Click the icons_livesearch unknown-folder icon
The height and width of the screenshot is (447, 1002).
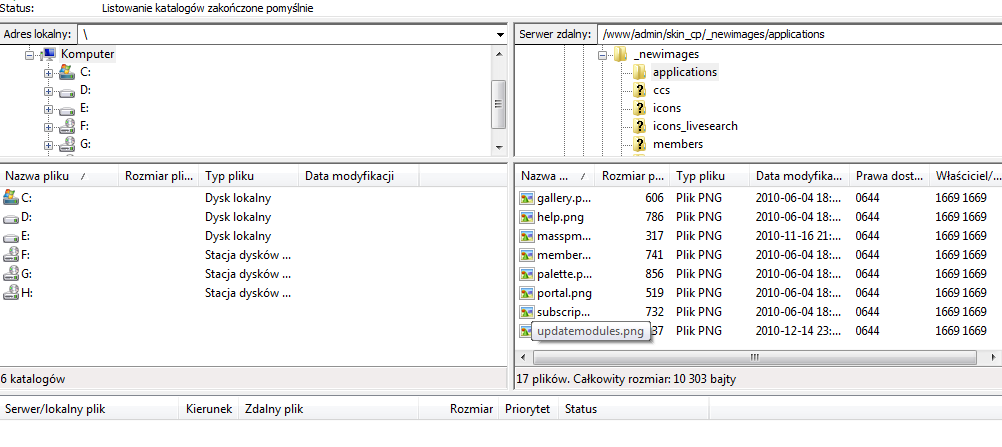click(x=639, y=126)
